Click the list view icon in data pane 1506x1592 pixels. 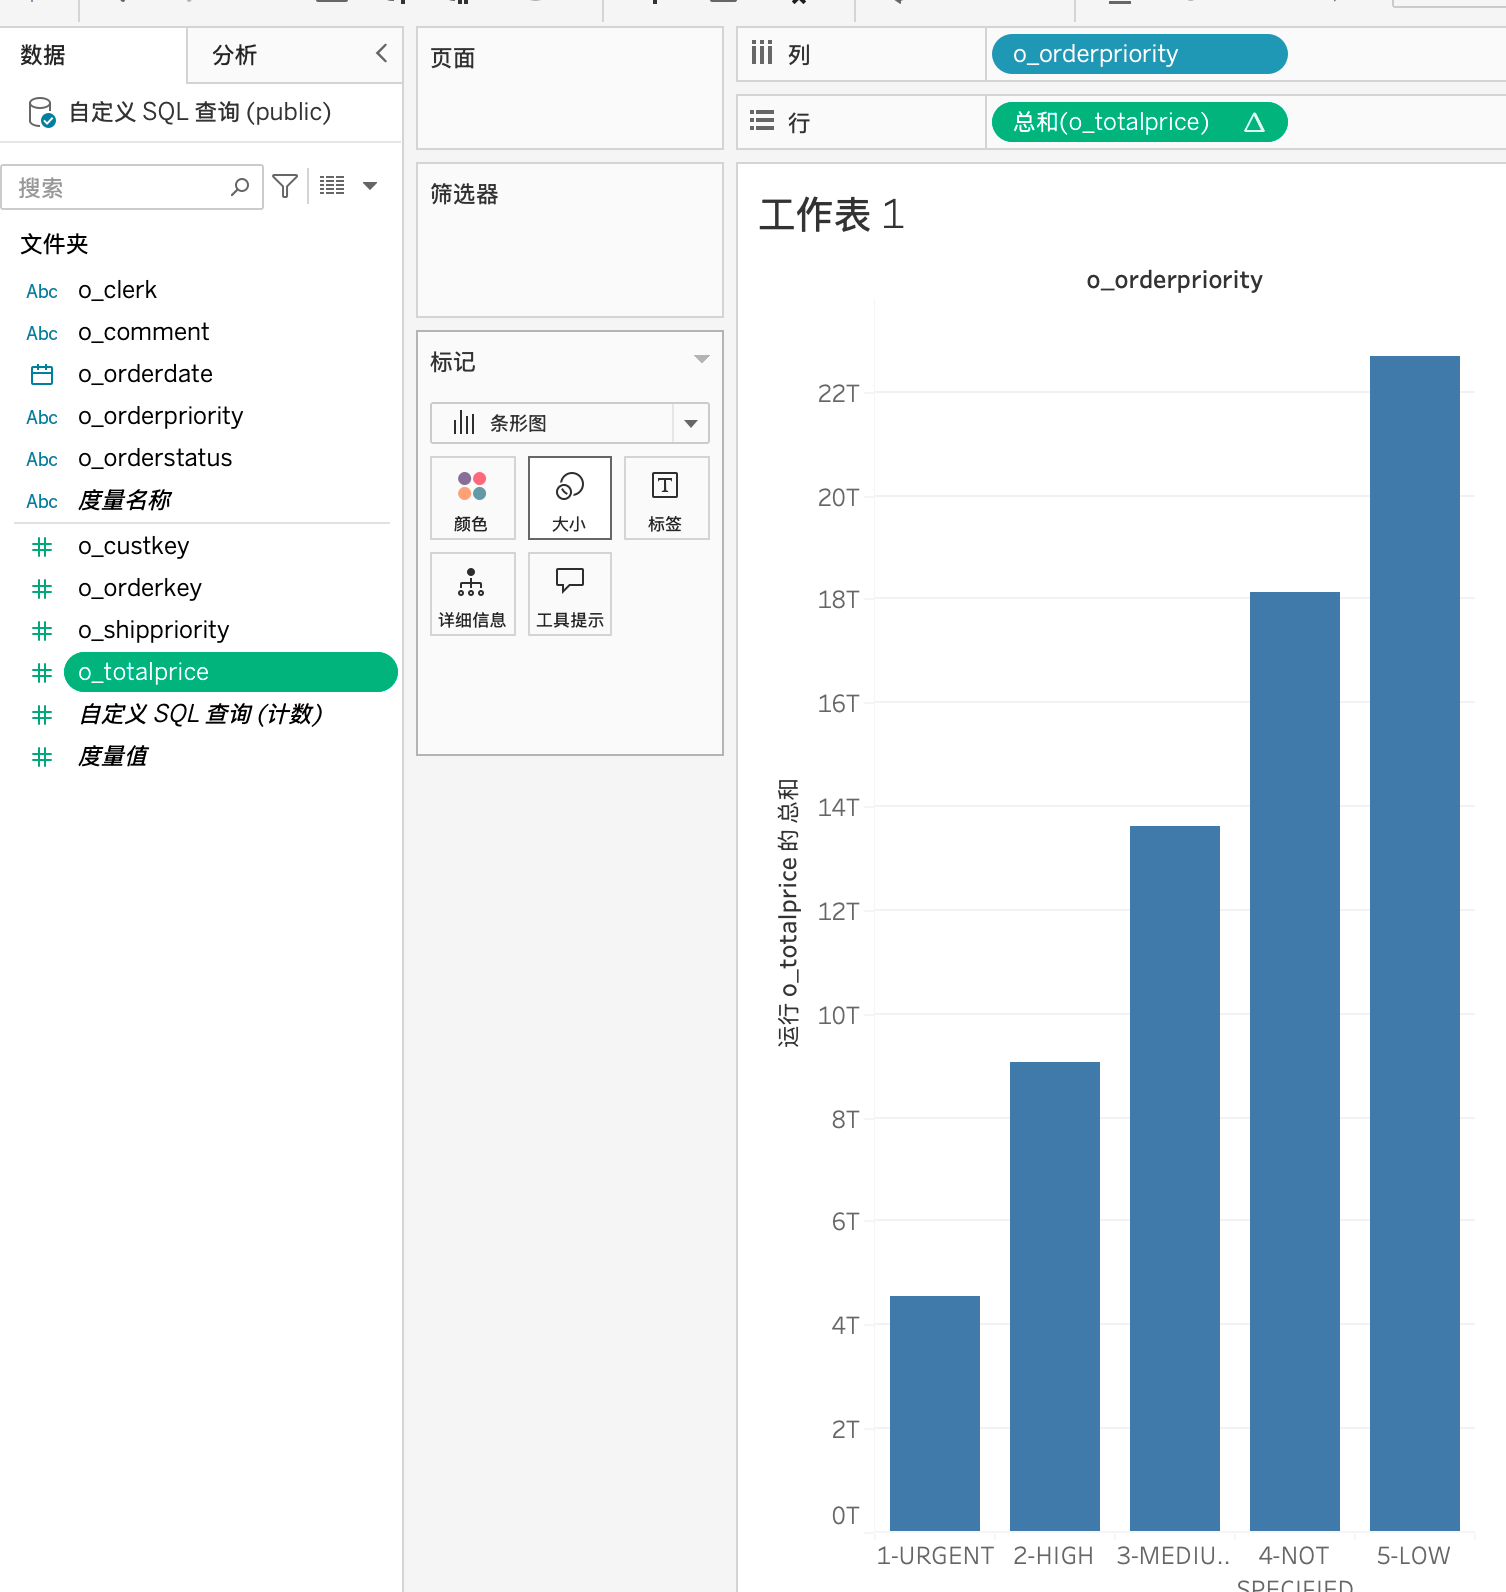[x=332, y=186]
